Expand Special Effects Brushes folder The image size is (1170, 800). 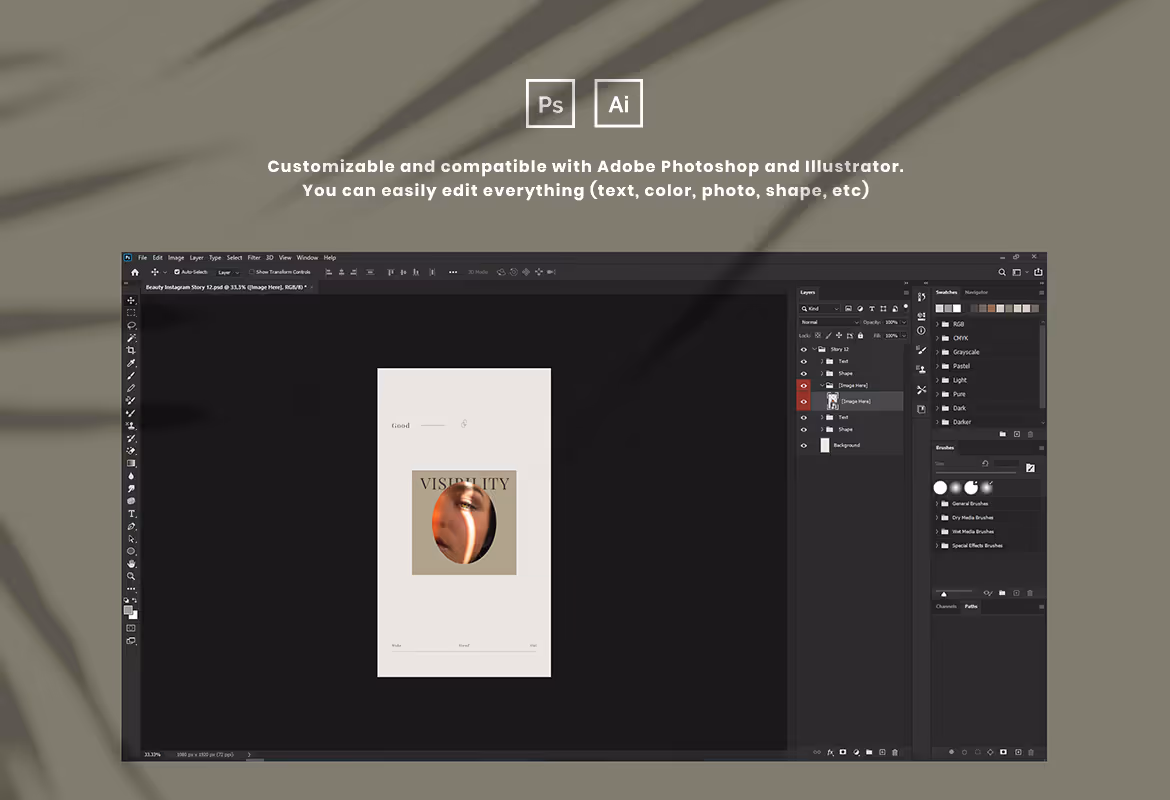click(937, 546)
